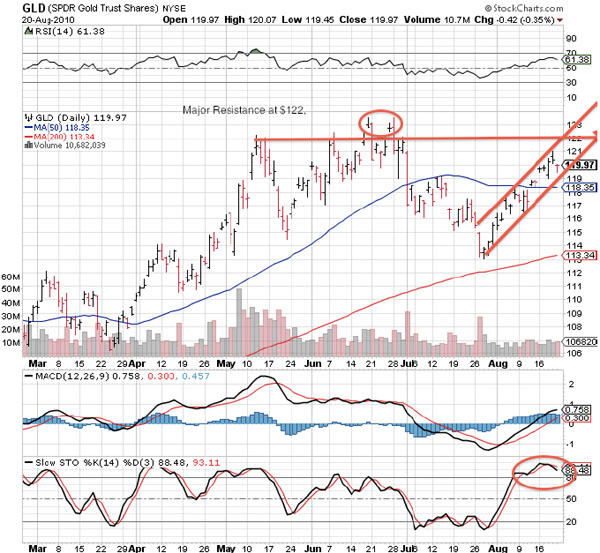
Task: Click the 30M label on the volume axis
Action: coord(11,316)
